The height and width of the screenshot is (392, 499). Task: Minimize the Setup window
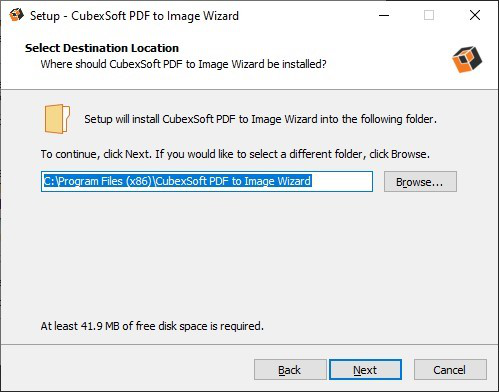point(384,15)
